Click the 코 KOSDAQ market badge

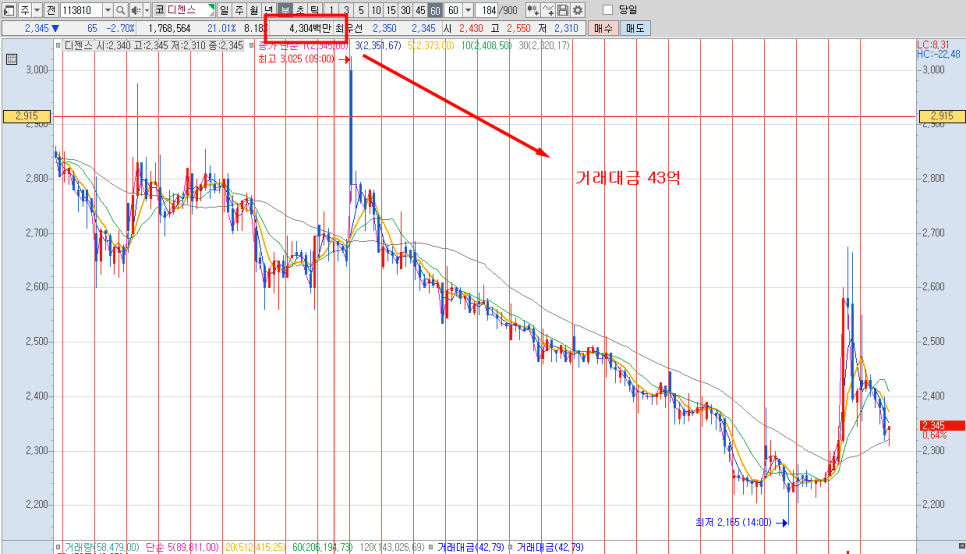pyautogui.click(x=160, y=10)
